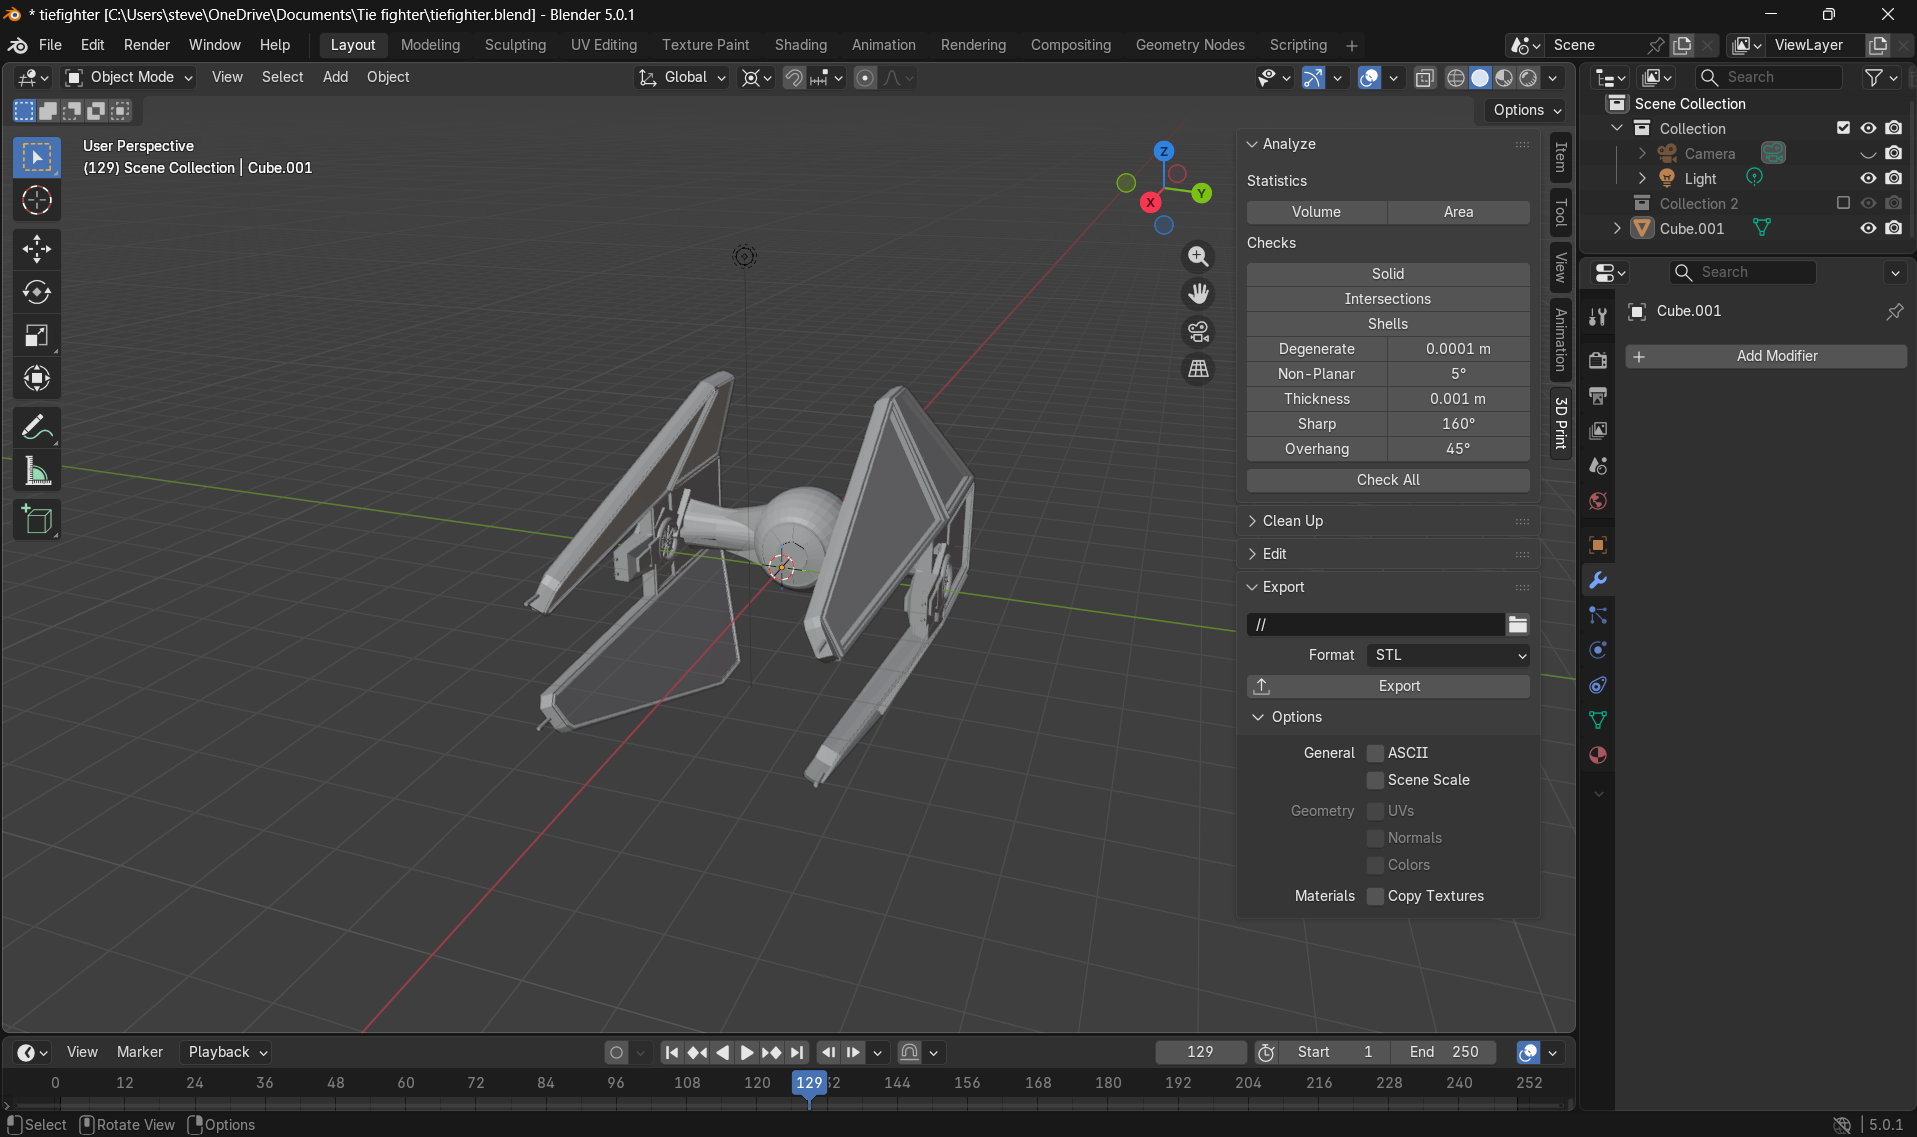Toggle snapping magnet in header

pyautogui.click(x=794, y=78)
